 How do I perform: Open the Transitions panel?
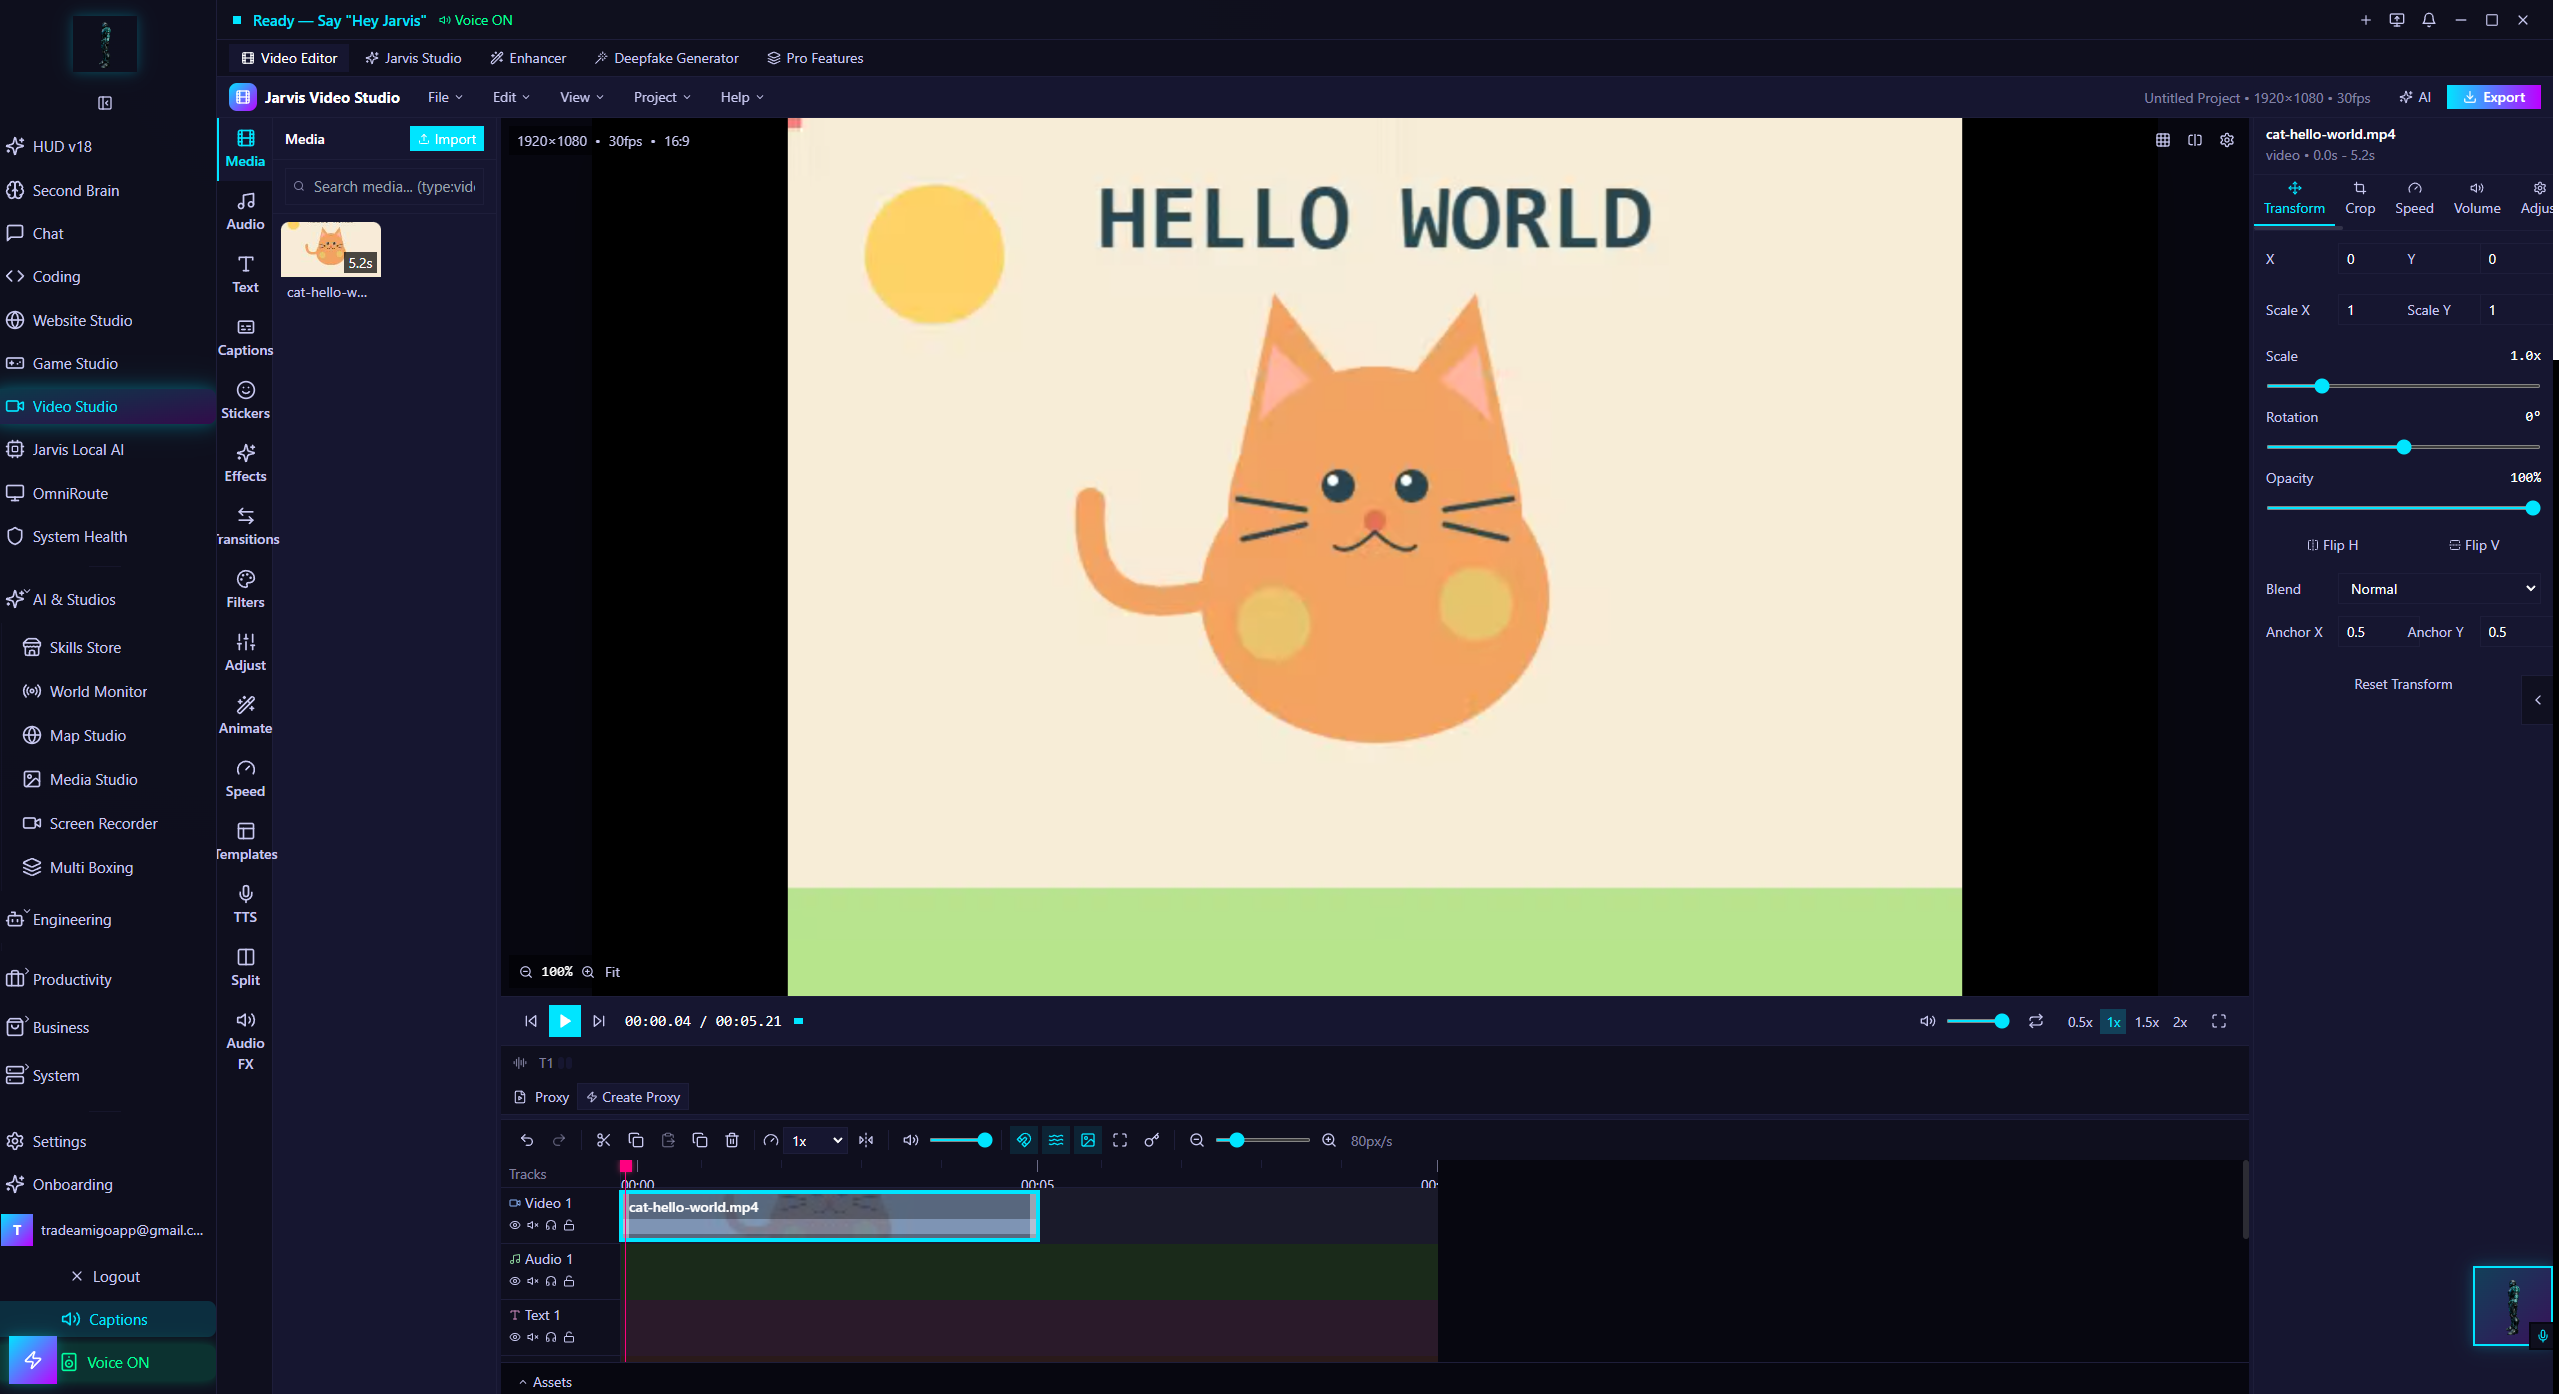[x=245, y=526]
